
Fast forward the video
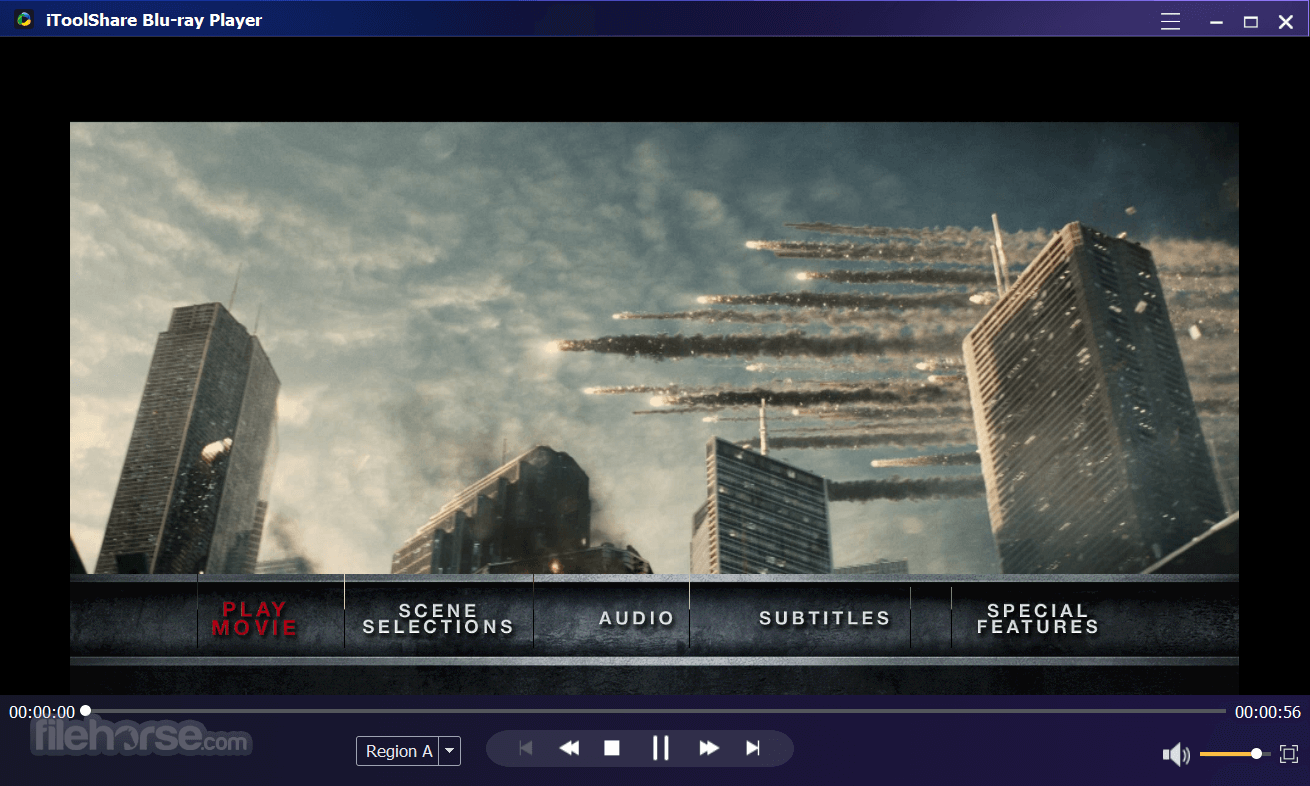point(709,748)
